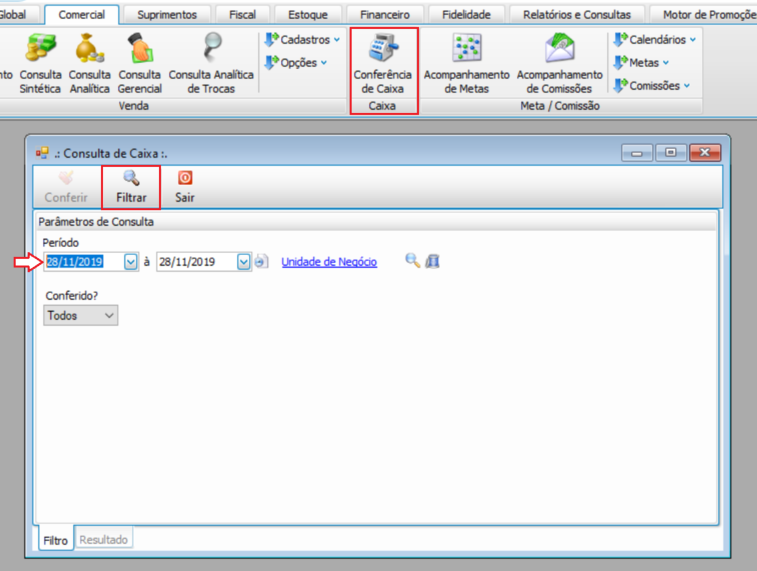Select the Resultado bottom tab
Viewport: 757px width, 571px height.
tap(104, 540)
